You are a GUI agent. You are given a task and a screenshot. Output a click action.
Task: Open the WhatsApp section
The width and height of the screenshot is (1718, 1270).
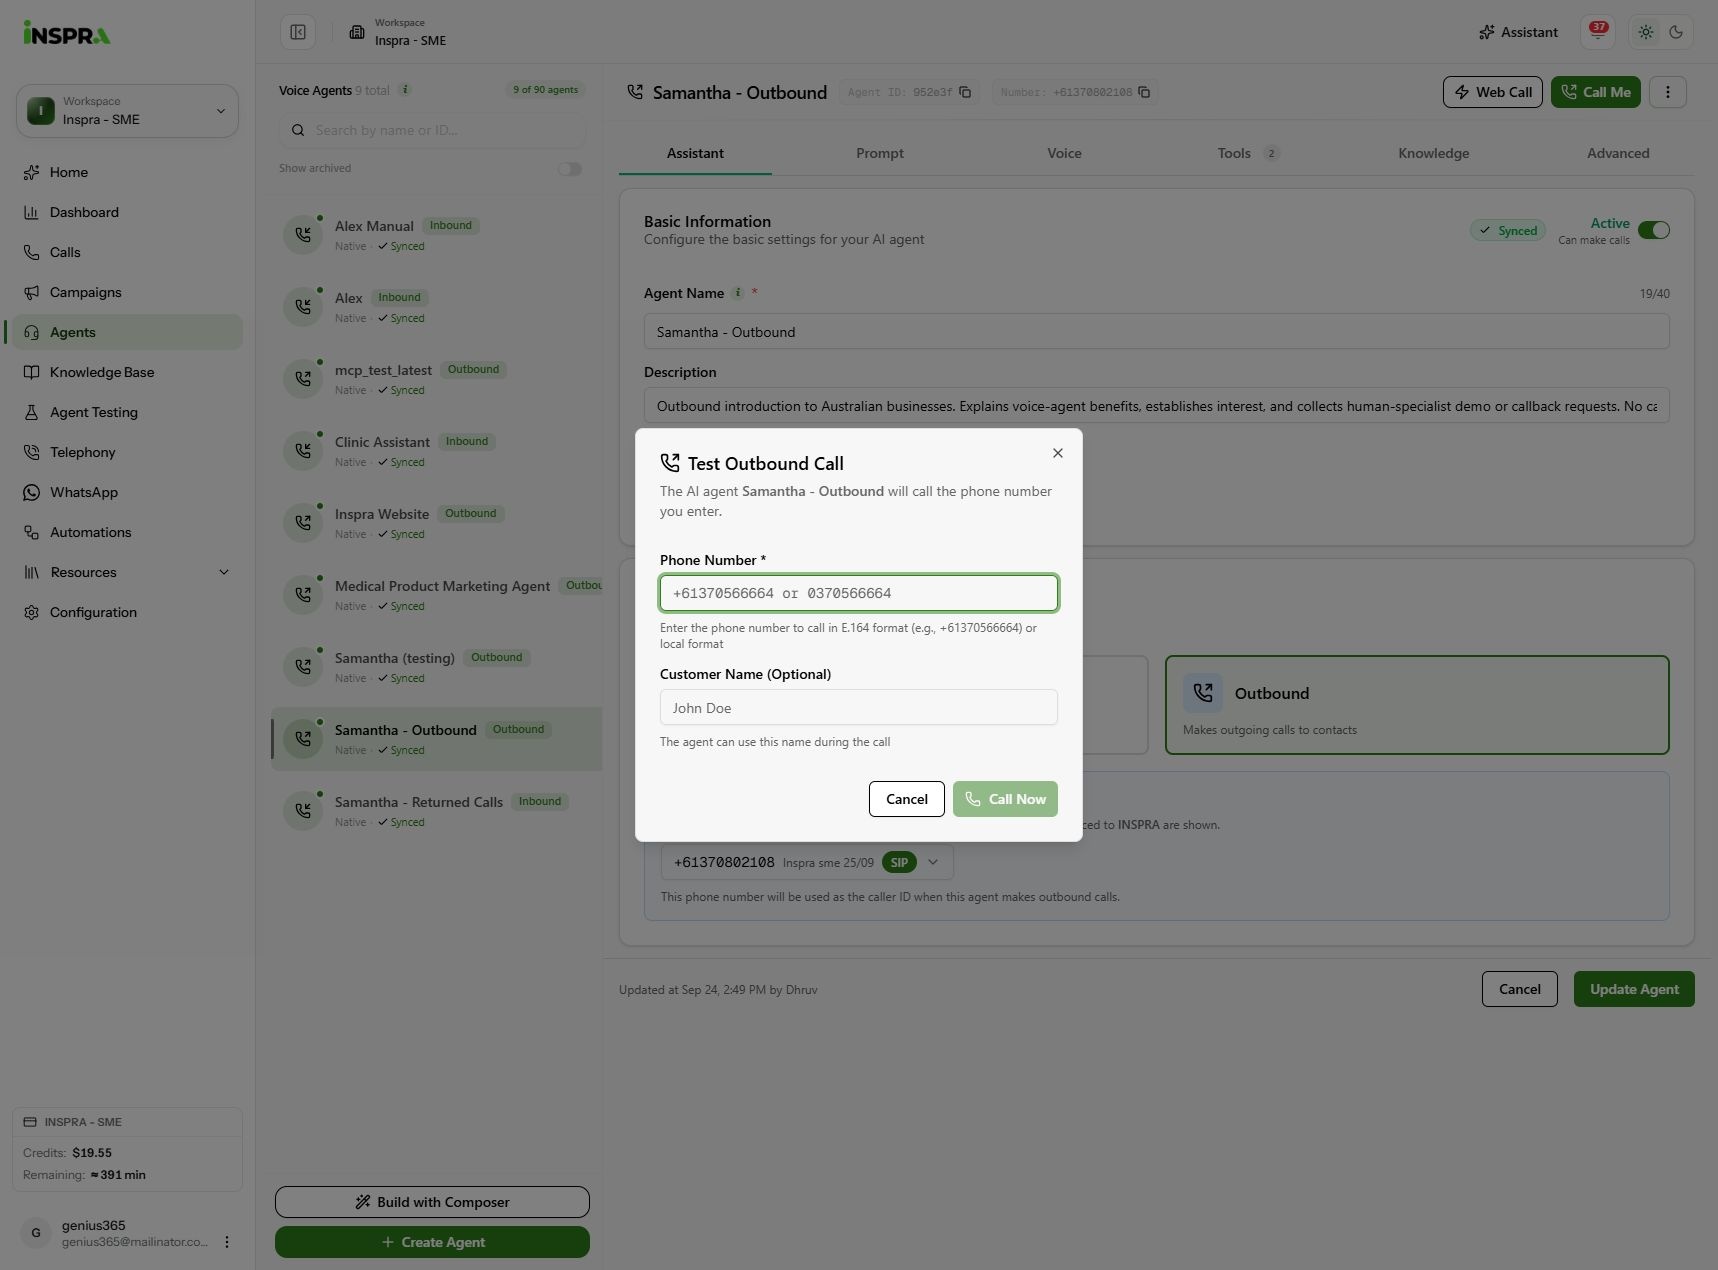127,492
